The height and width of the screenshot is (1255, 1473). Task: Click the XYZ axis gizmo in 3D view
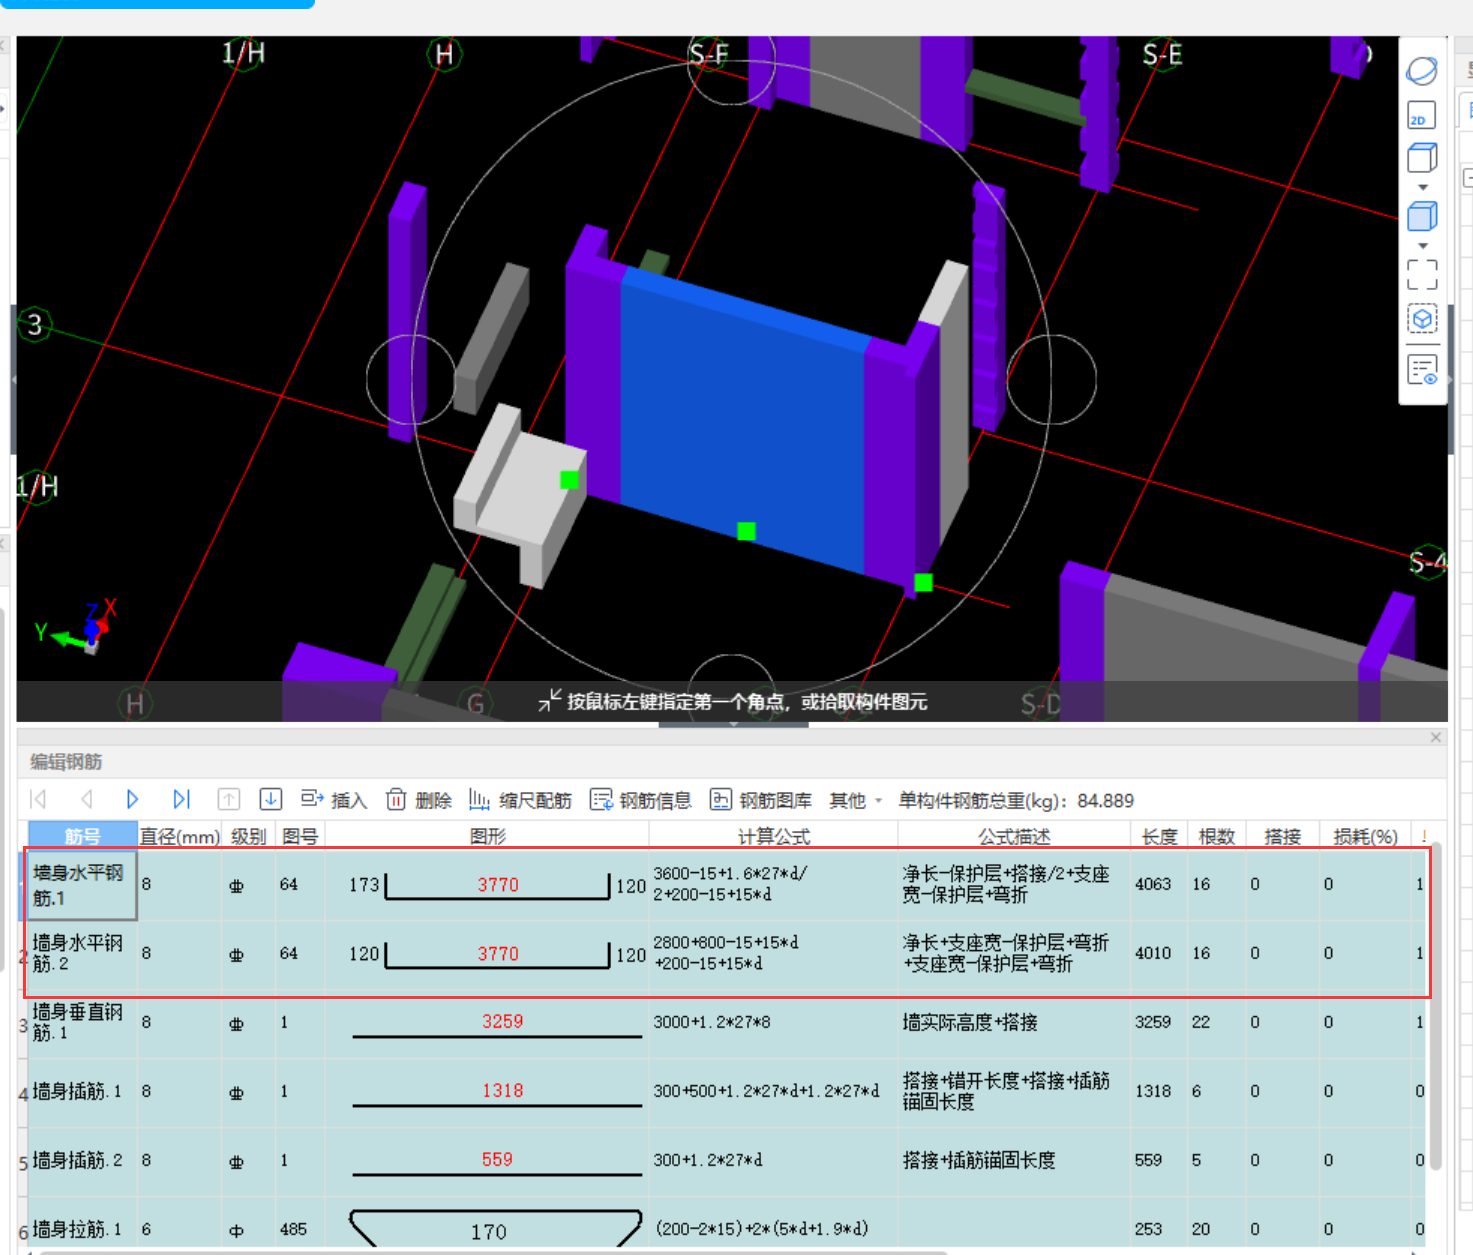click(x=78, y=626)
